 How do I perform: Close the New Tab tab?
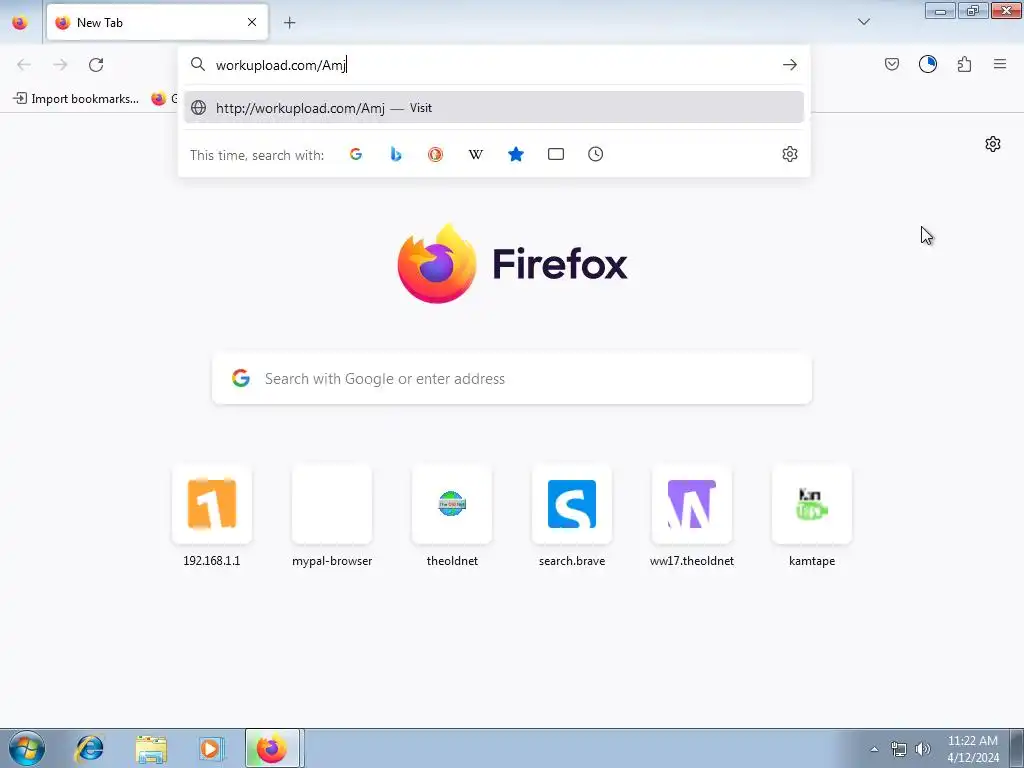click(x=252, y=22)
